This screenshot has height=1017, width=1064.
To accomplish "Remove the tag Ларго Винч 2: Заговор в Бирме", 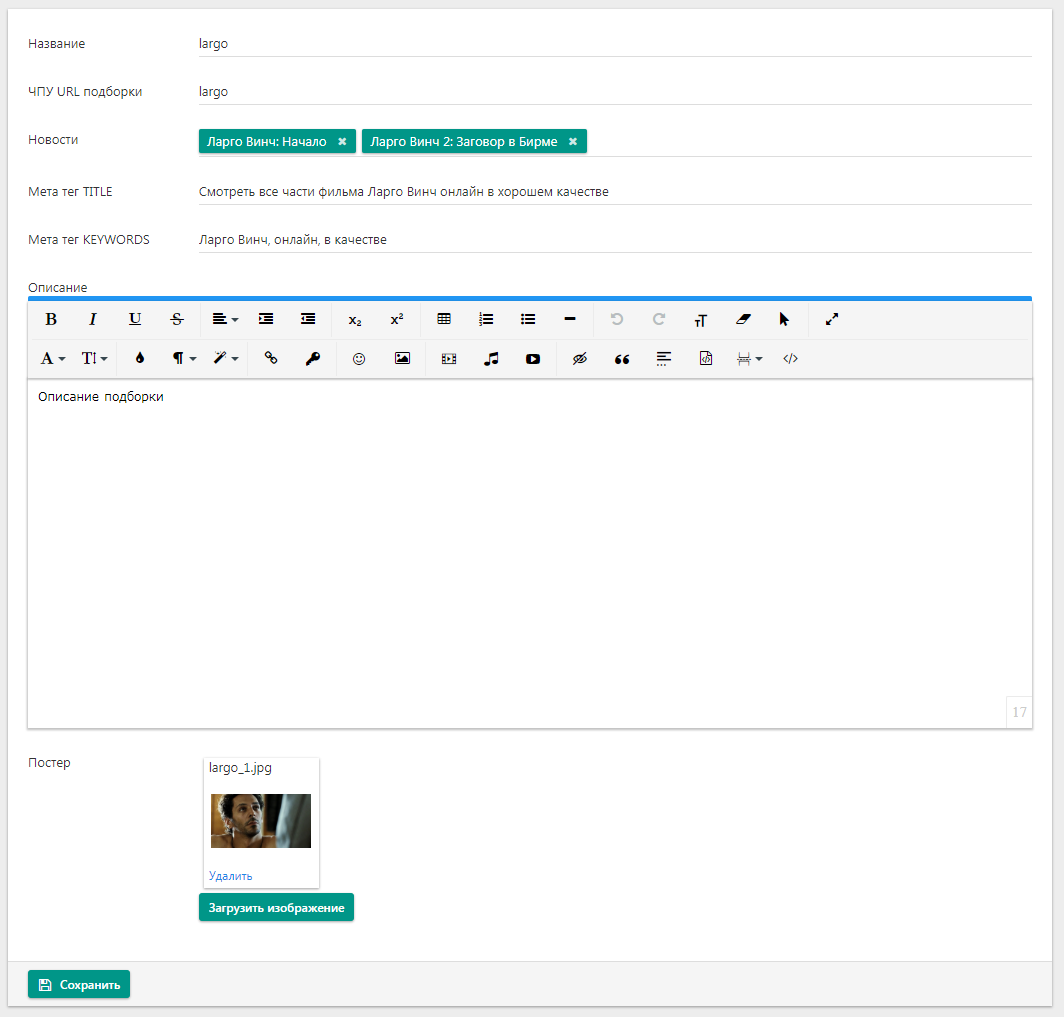I will 572,141.
